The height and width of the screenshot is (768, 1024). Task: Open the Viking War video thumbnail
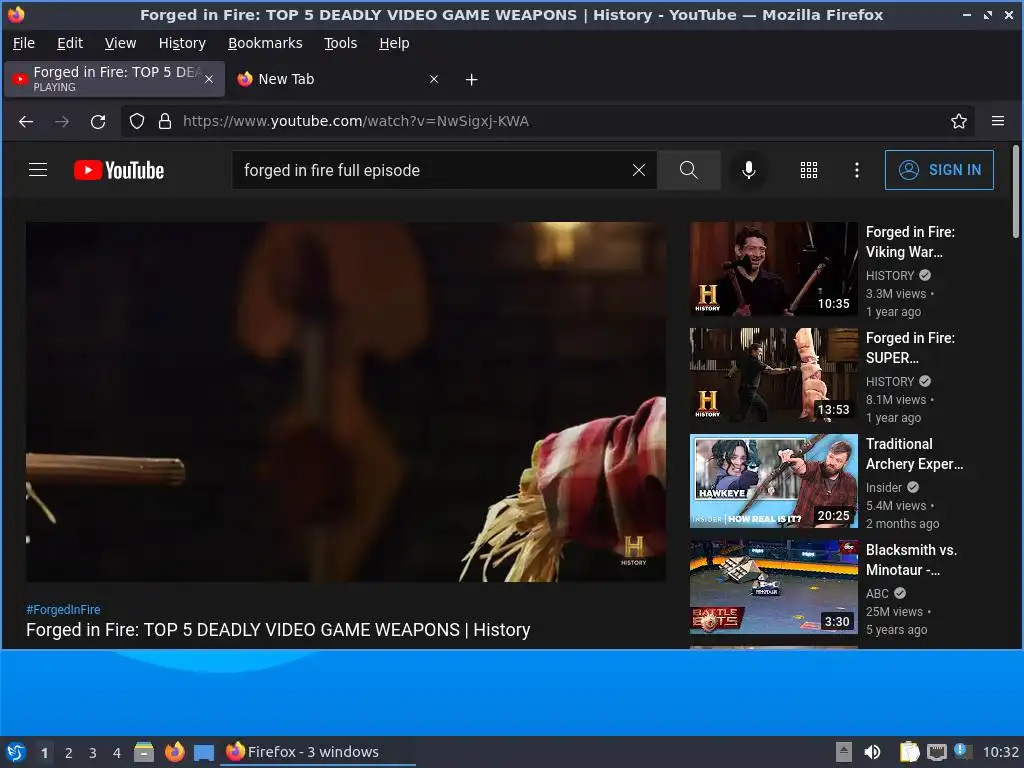tap(773, 269)
